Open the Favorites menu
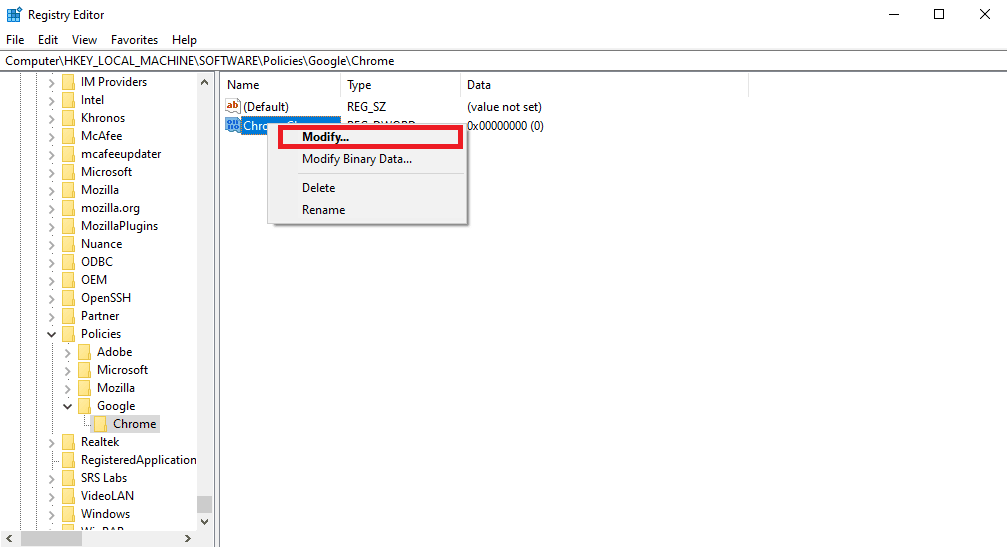Screen dimensions: 1007x547 tap(134, 40)
